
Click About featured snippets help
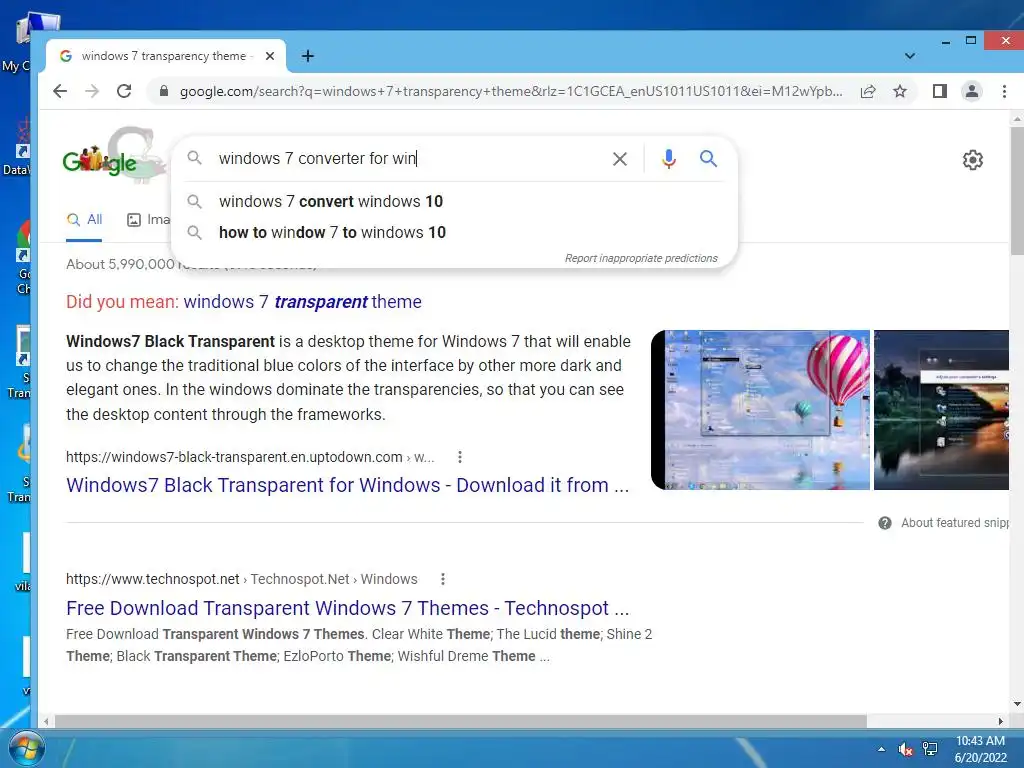[943, 523]
